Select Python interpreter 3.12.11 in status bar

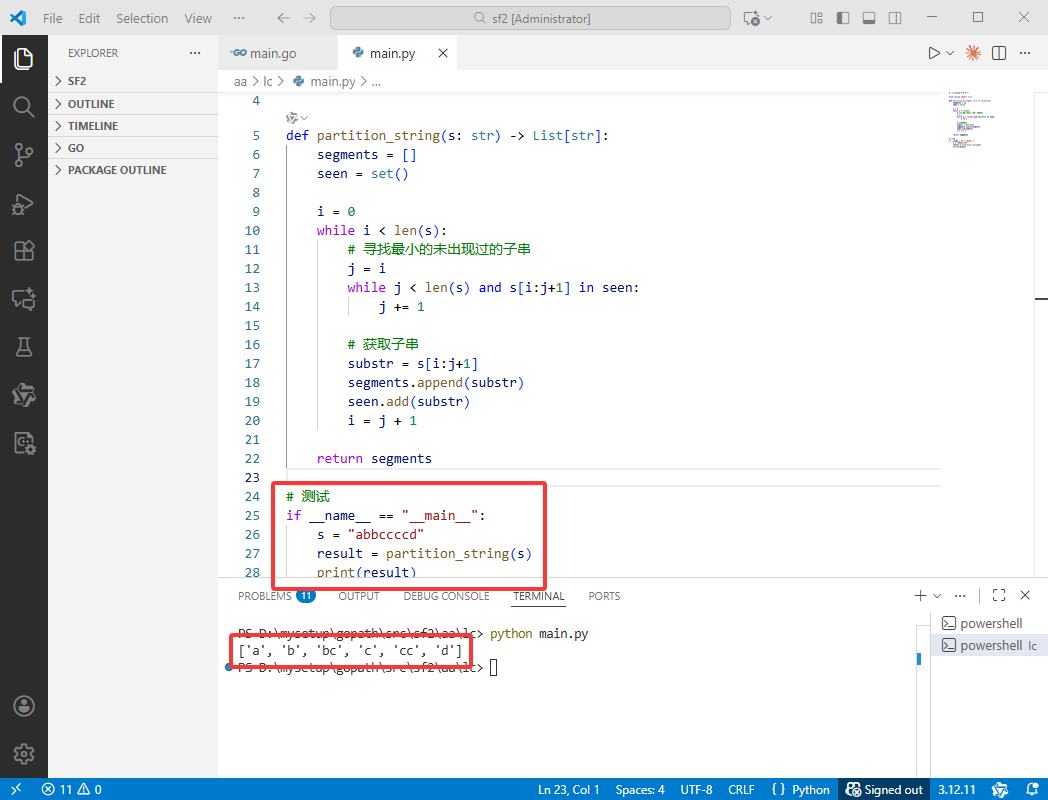(956, 789)
